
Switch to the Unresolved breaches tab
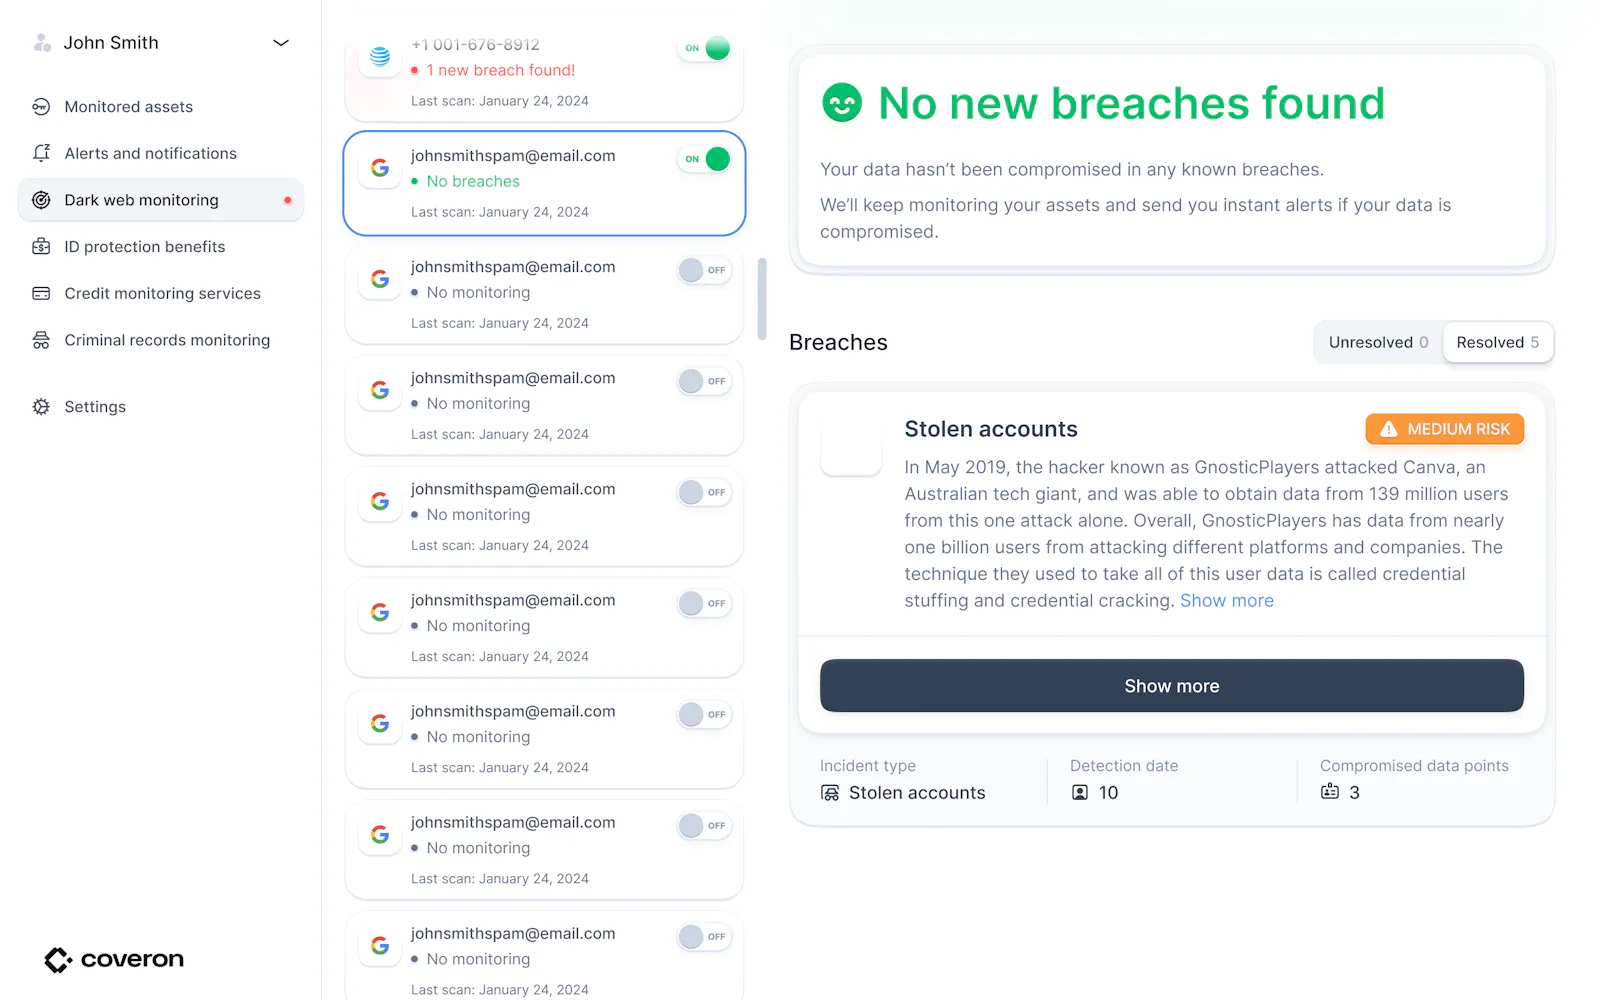pos(1378,342)
